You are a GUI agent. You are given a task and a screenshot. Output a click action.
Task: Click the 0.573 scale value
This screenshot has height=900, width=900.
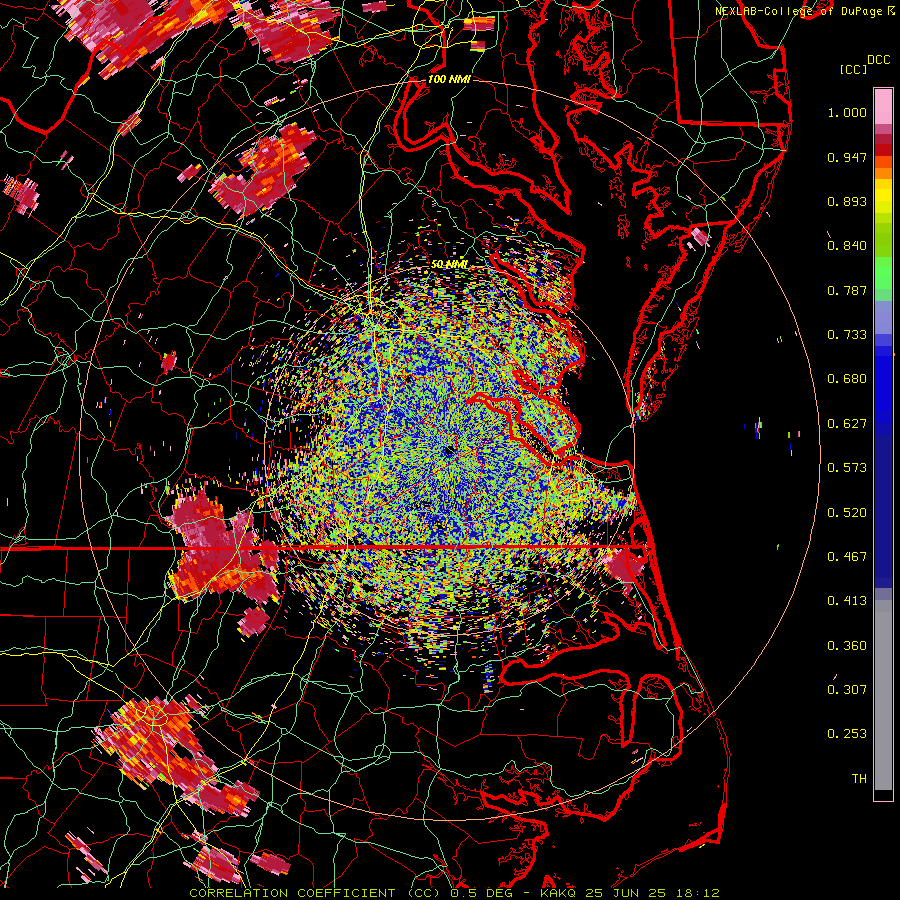click(847, 468)
